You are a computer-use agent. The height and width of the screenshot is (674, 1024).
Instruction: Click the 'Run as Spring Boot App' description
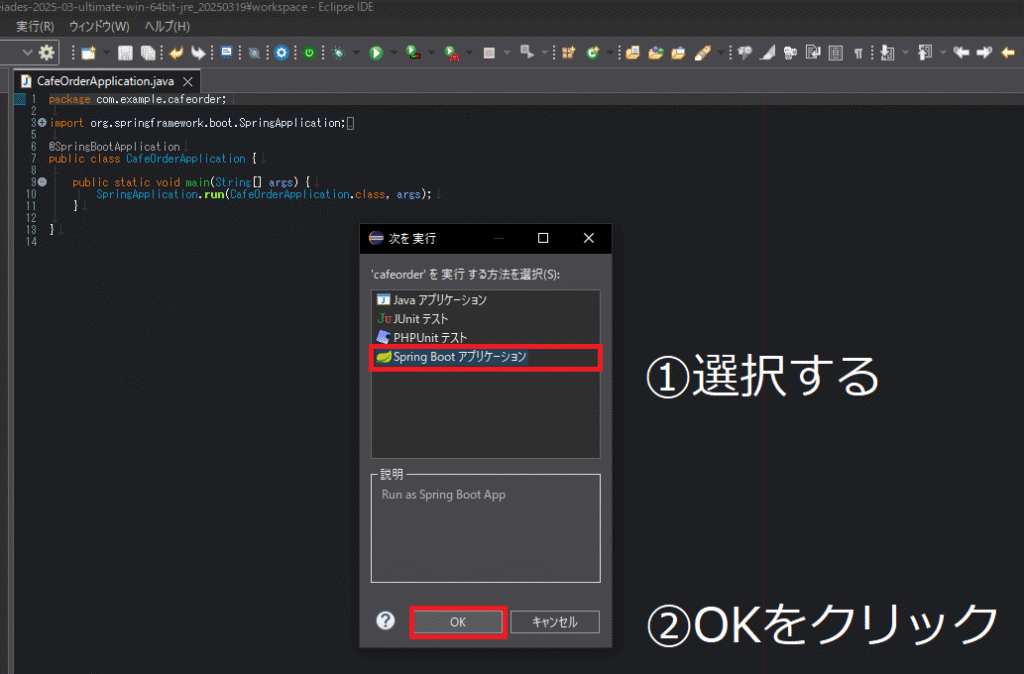tap(443, 494)
